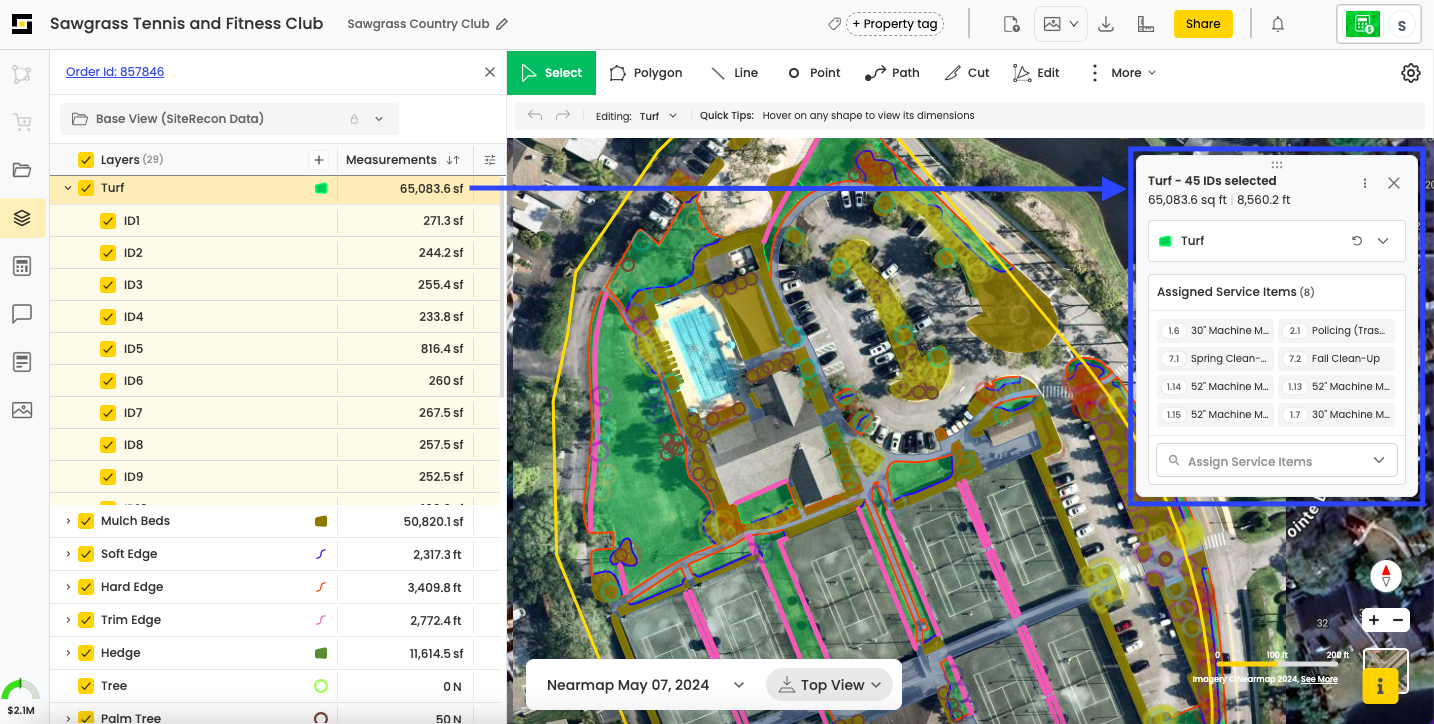Uncheck the ID3 checkbox
Image resolution: width=1434 pixels, height=724 pixels.
[108, 285]
